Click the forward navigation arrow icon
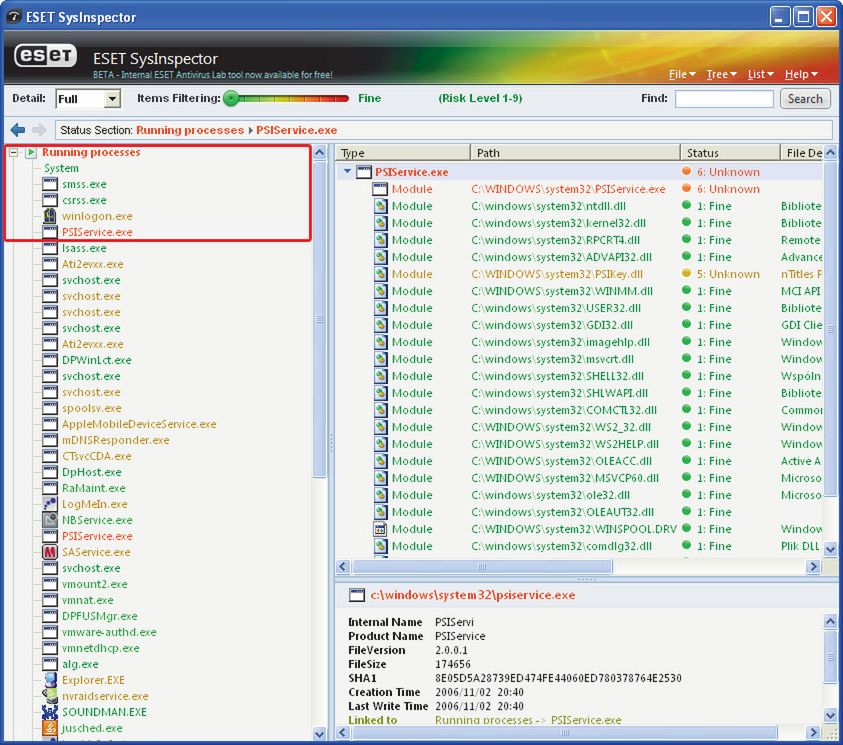 39,130
